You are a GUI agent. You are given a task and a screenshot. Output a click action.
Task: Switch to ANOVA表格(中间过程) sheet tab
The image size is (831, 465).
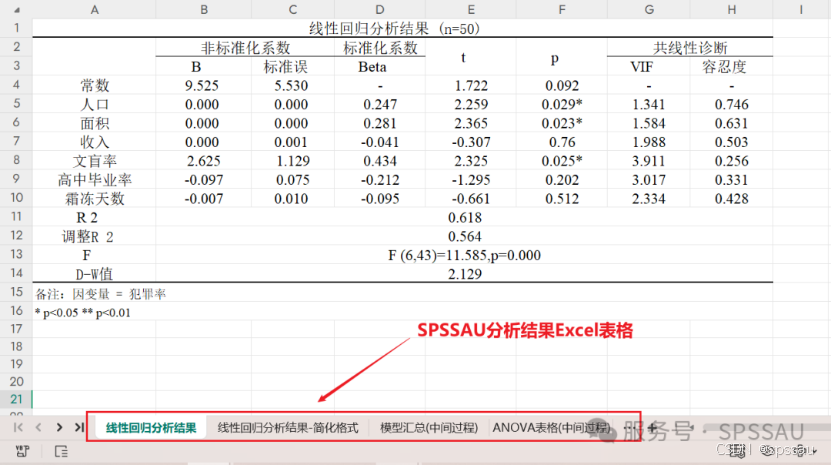(x=551, y=427)
